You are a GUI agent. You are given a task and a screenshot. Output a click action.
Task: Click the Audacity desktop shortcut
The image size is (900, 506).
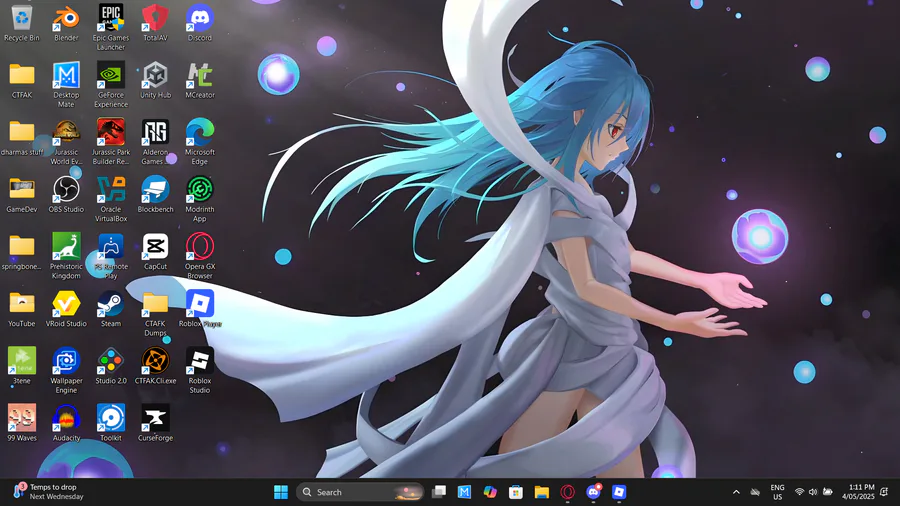tap(66, 423)
